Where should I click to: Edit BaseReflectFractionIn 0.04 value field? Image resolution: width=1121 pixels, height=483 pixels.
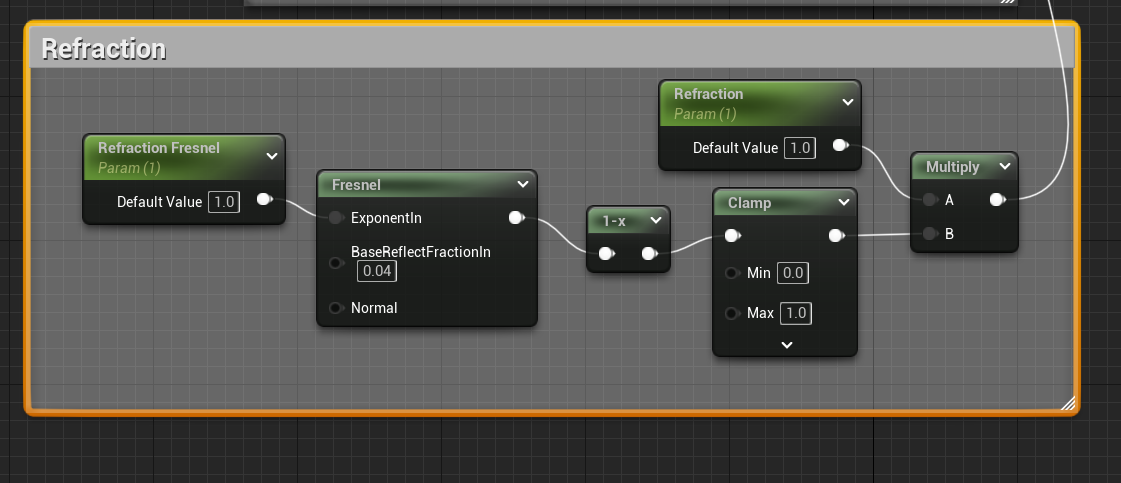click(376, 272)
